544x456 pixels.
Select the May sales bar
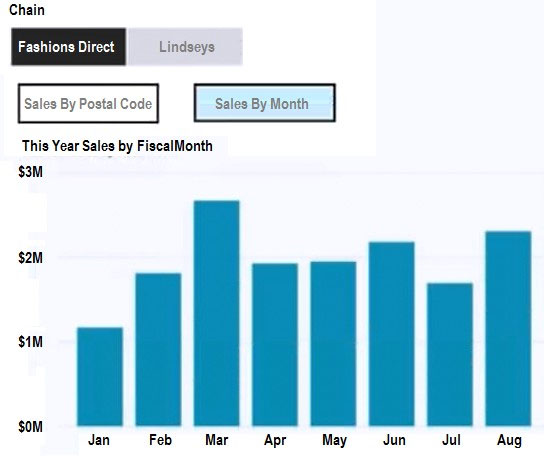tap(333, 344)
